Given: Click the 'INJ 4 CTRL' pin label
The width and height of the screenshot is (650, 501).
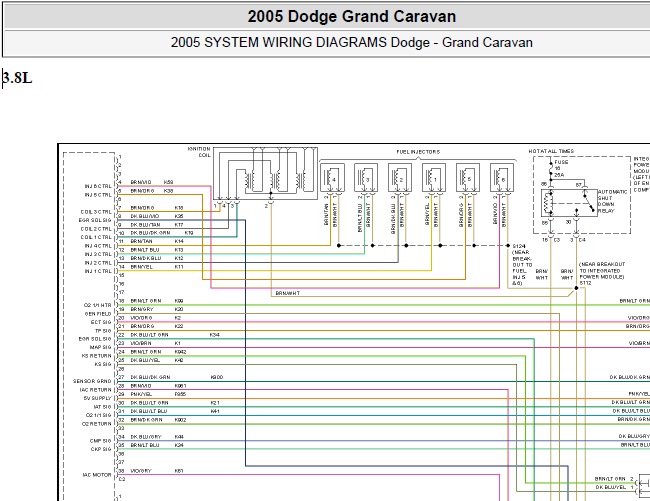Looking at the screenshot, I should [98, 246].
